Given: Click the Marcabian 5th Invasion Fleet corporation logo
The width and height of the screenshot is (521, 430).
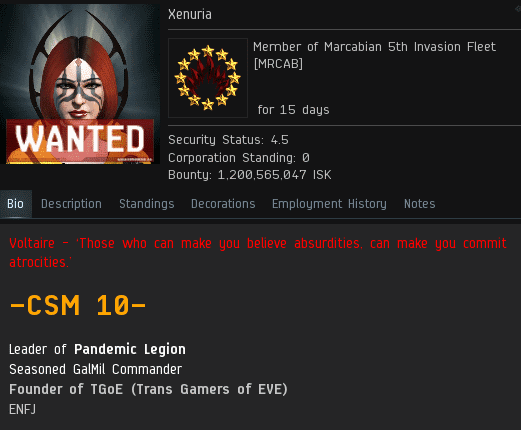Looking at the screenshot, I should [x=208, y=78].
